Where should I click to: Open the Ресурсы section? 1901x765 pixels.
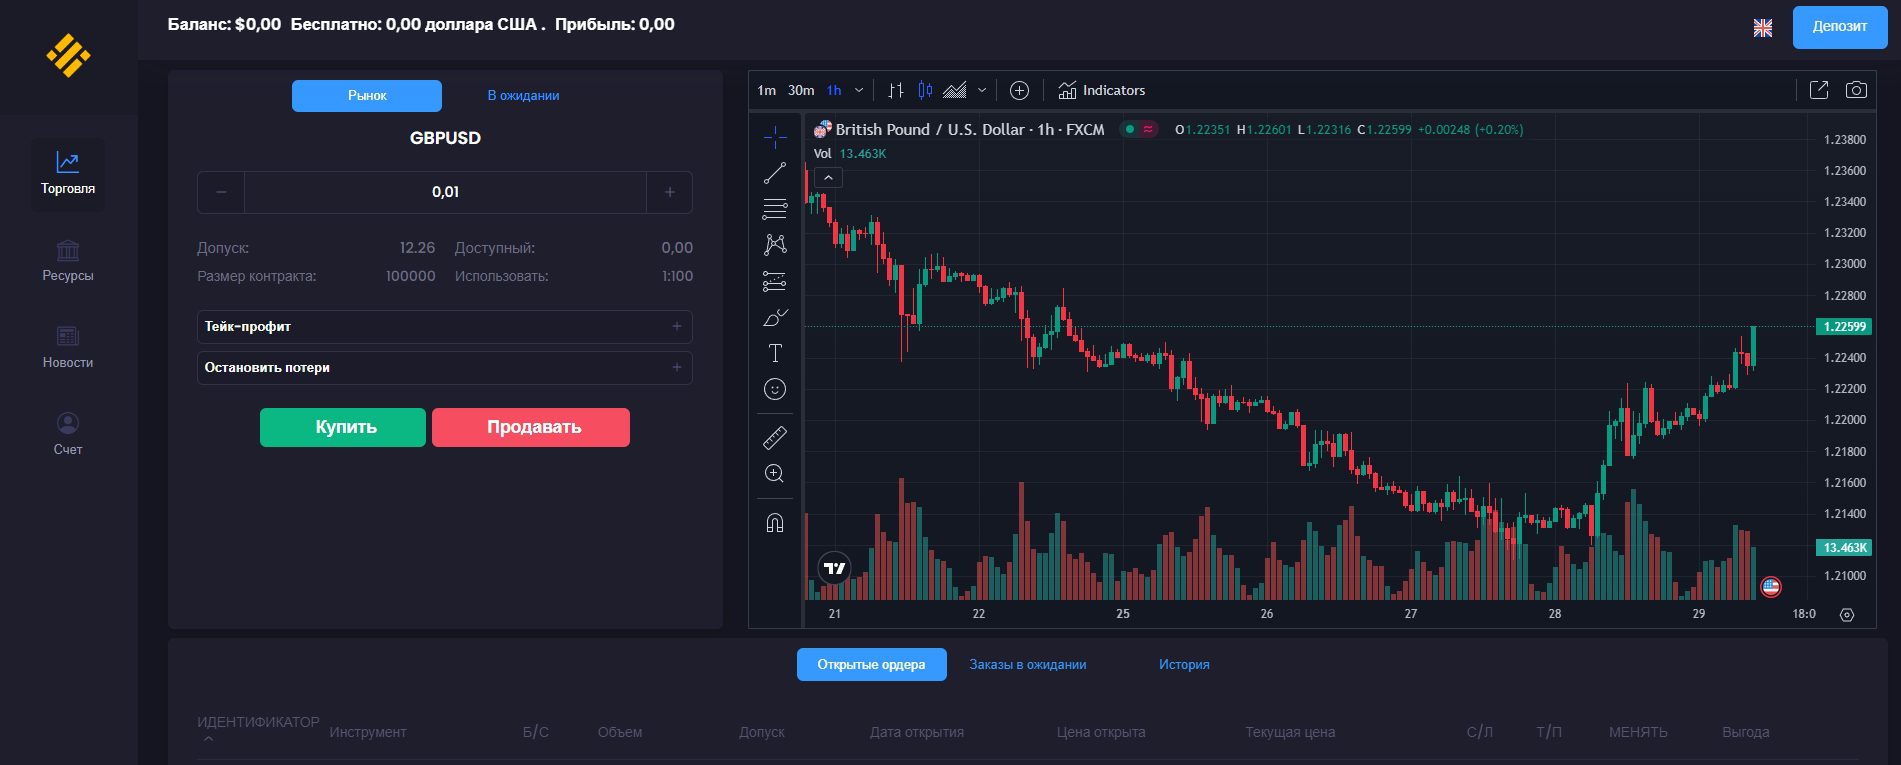click(x=68, y=261)
